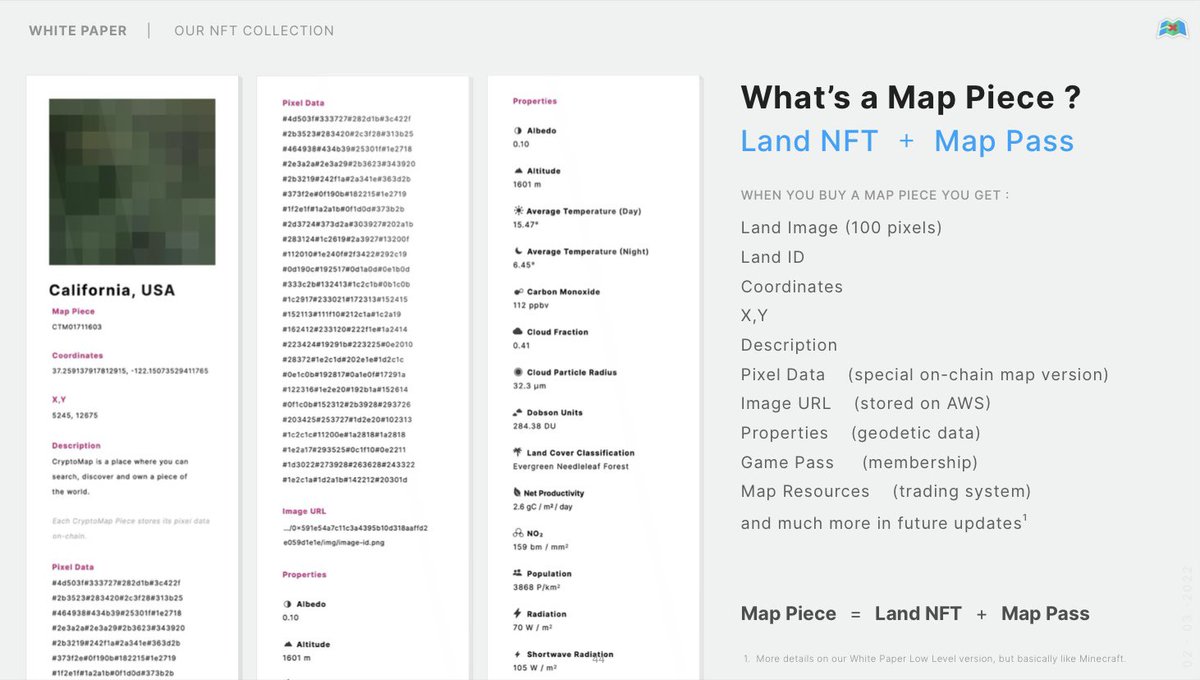Click the WHEN YOU BUY A MAP PIECE line

point(875,195)
